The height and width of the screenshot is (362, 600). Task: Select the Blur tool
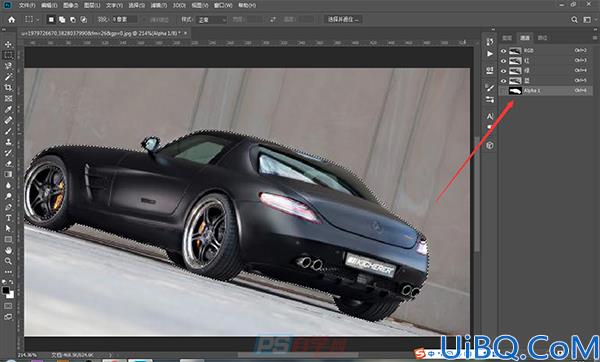click(x=8, y=185)
